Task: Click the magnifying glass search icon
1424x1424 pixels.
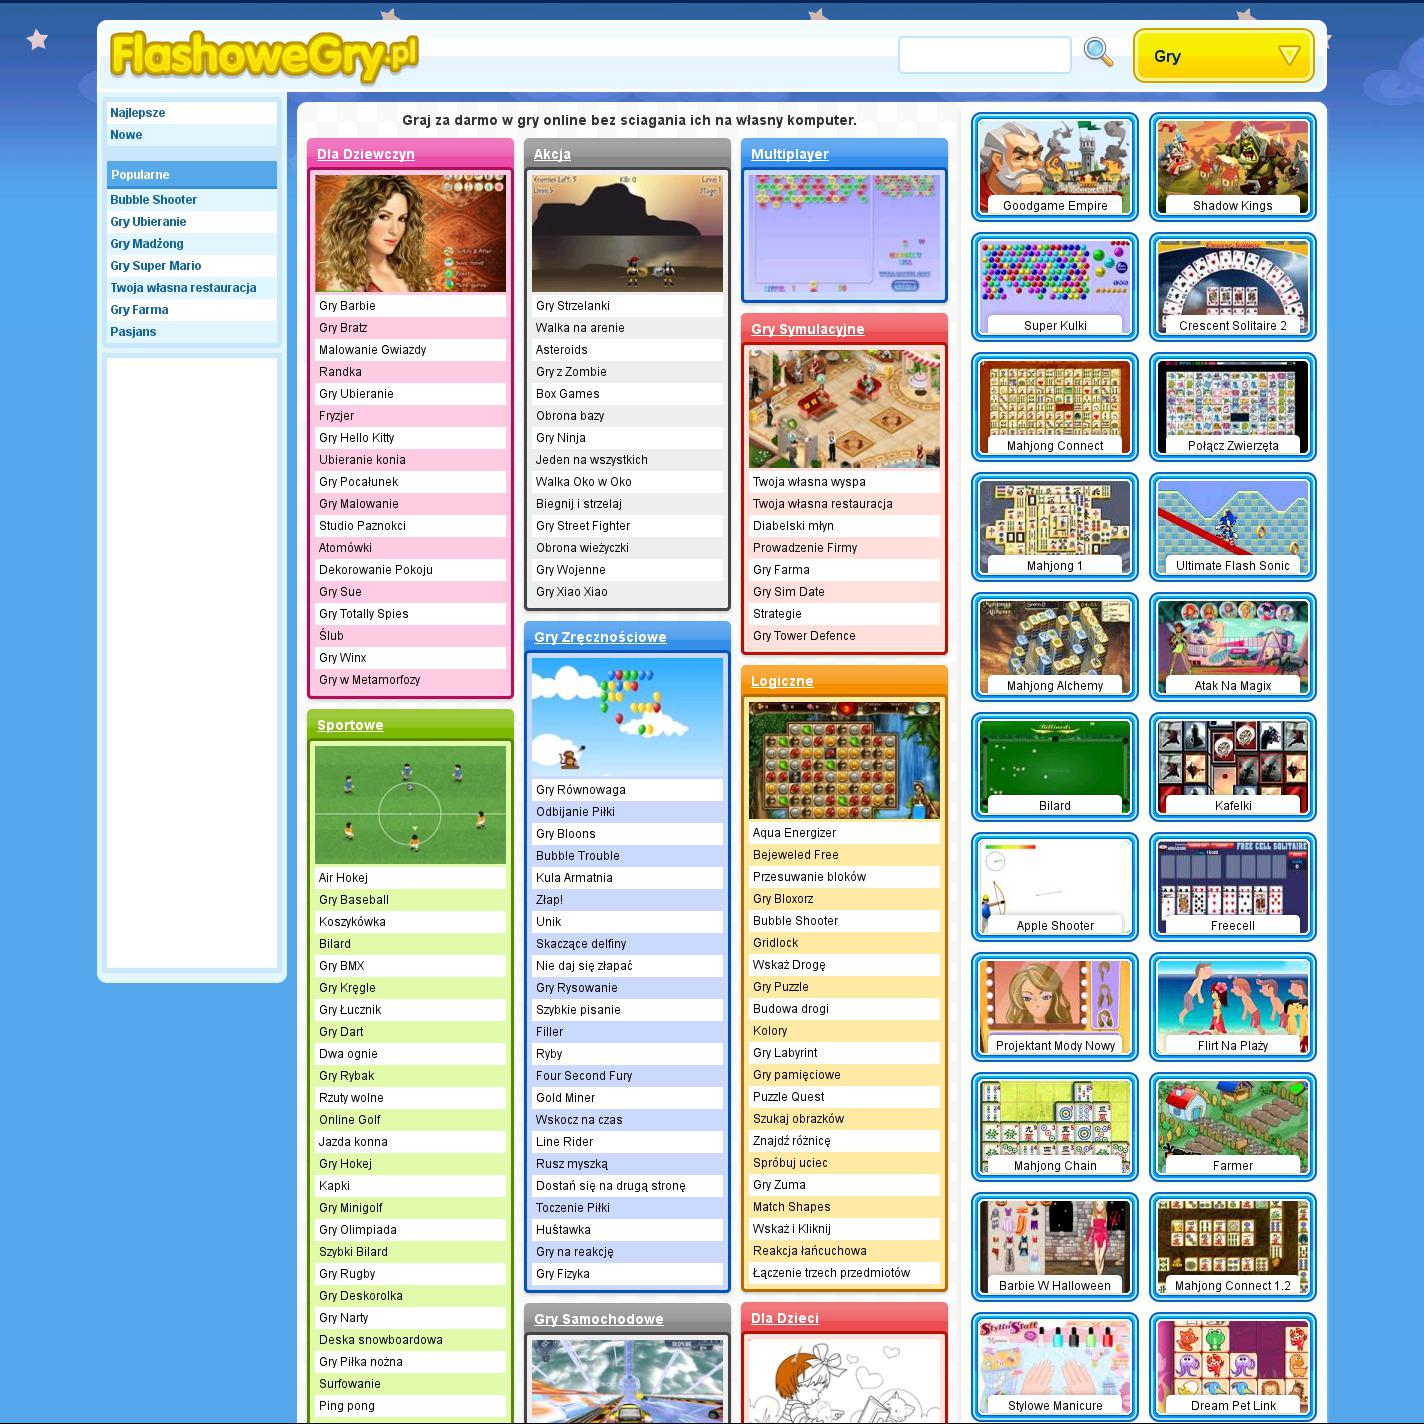Action: (x=1098, y=53)
